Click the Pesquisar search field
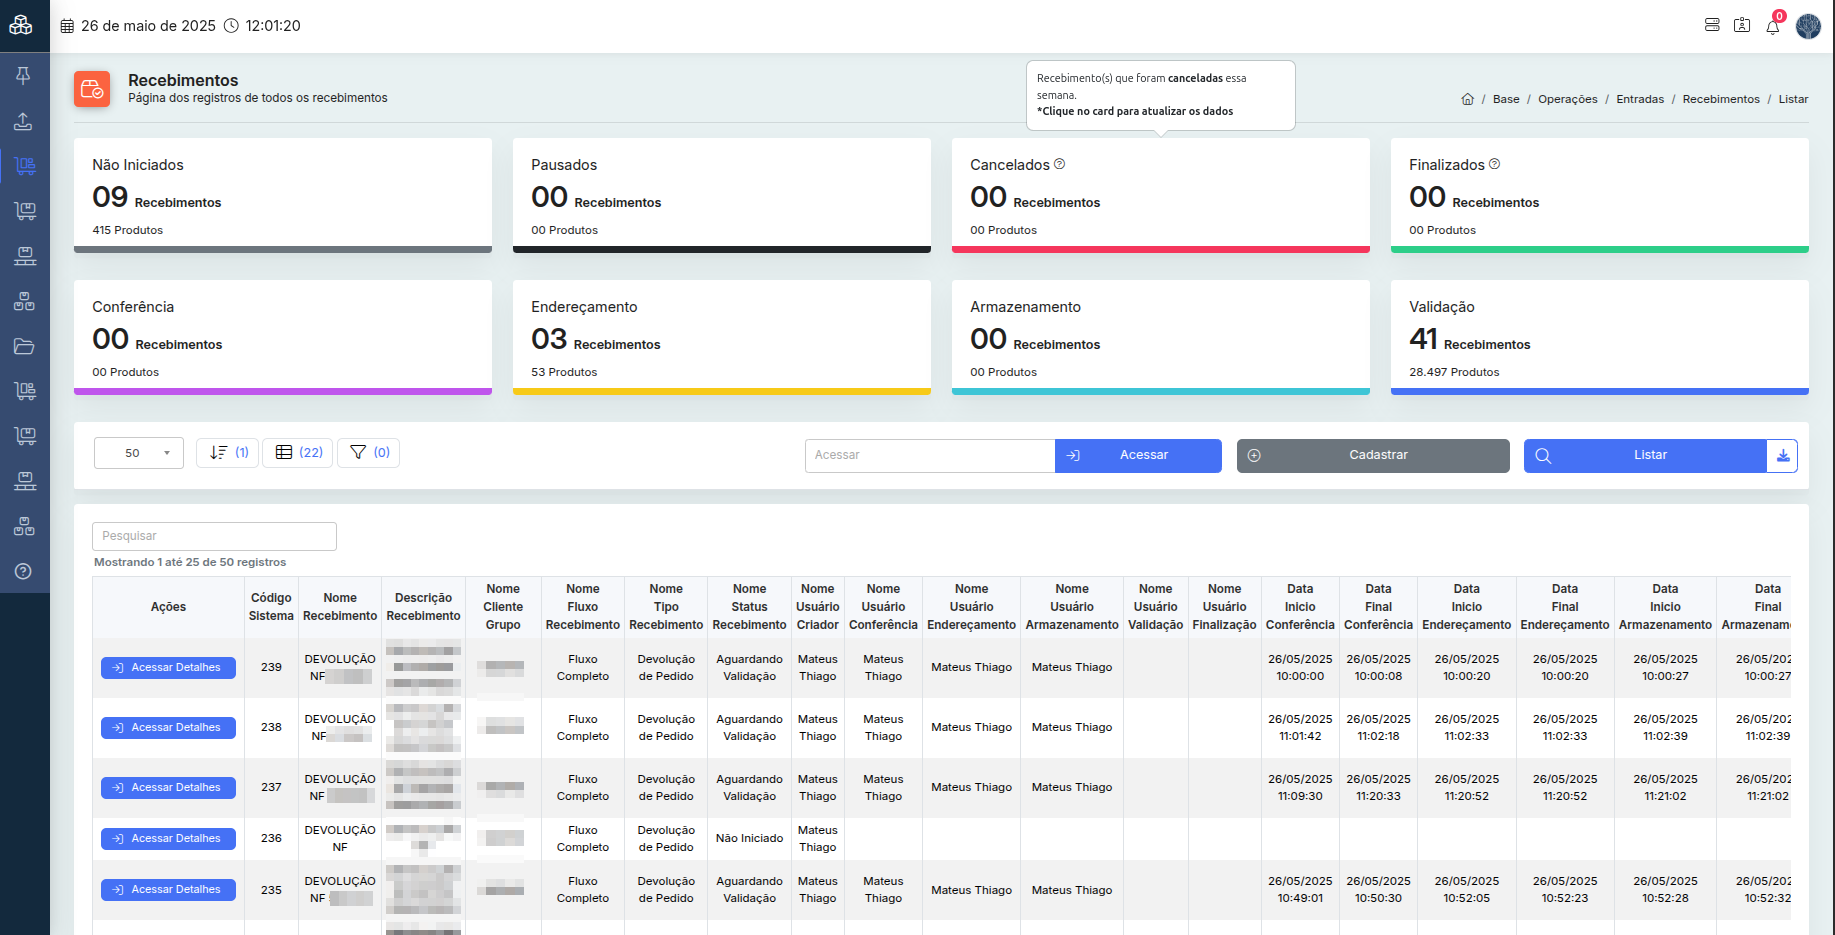This screenshot has width=1835, height=935. coord(214,536)
